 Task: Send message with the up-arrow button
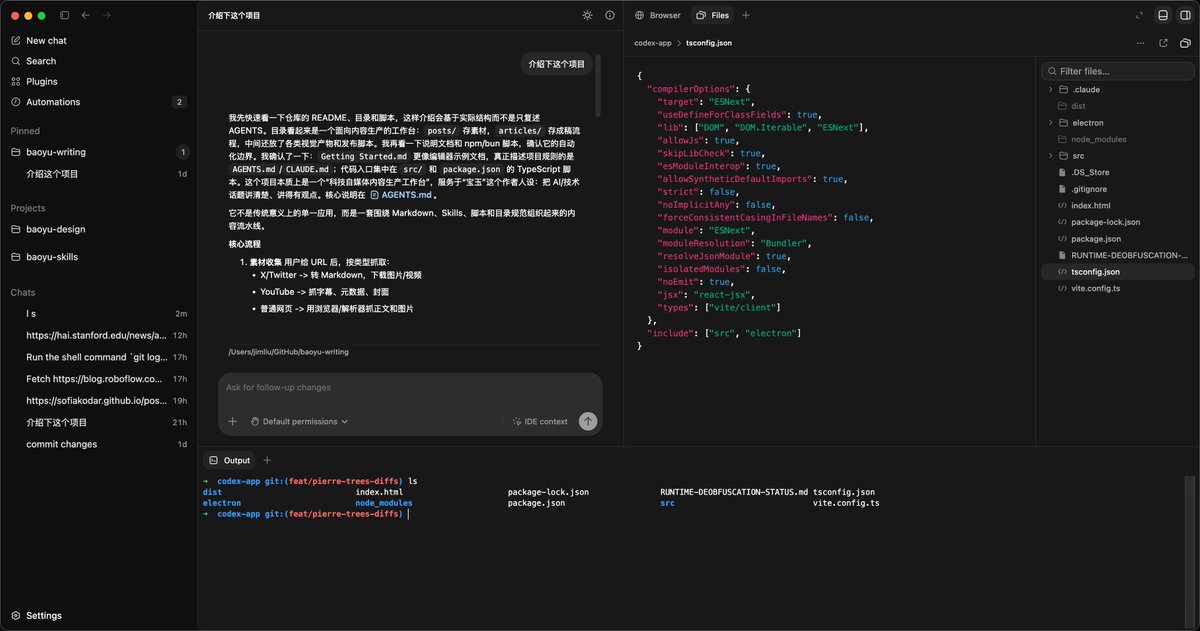pos(588,422)
